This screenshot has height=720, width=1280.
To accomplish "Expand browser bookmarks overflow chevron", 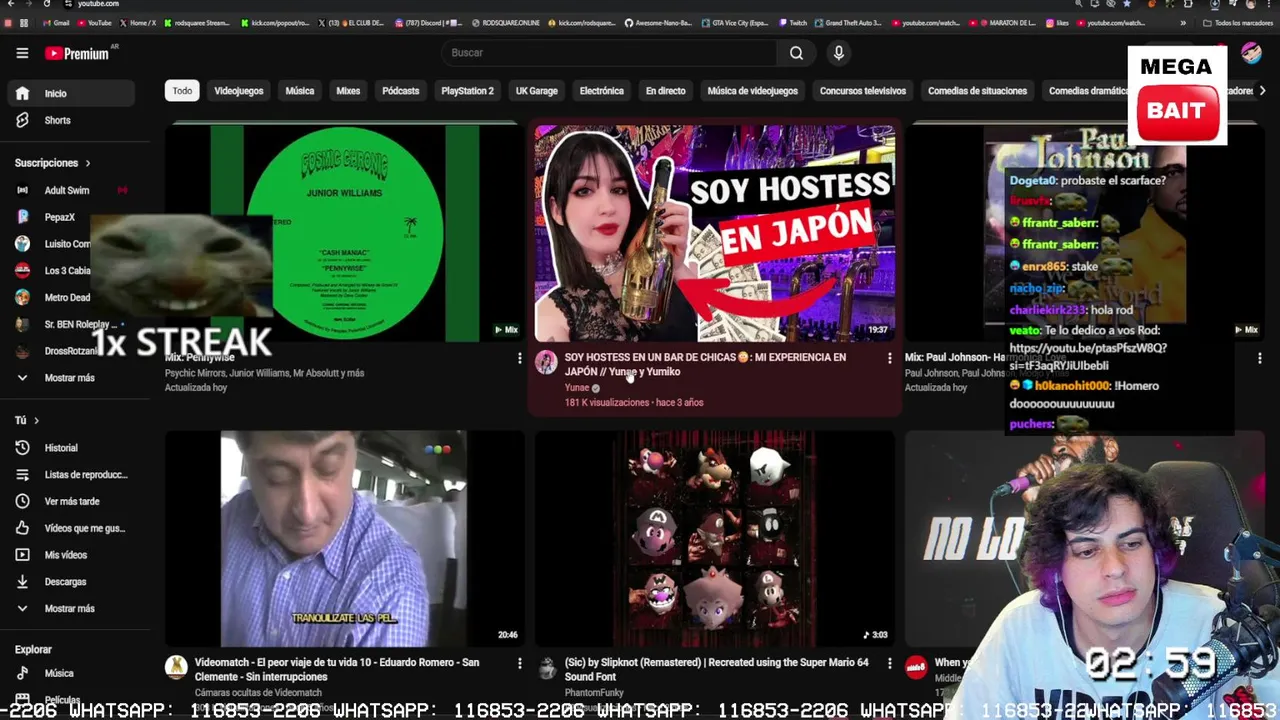I will 1184,23.
